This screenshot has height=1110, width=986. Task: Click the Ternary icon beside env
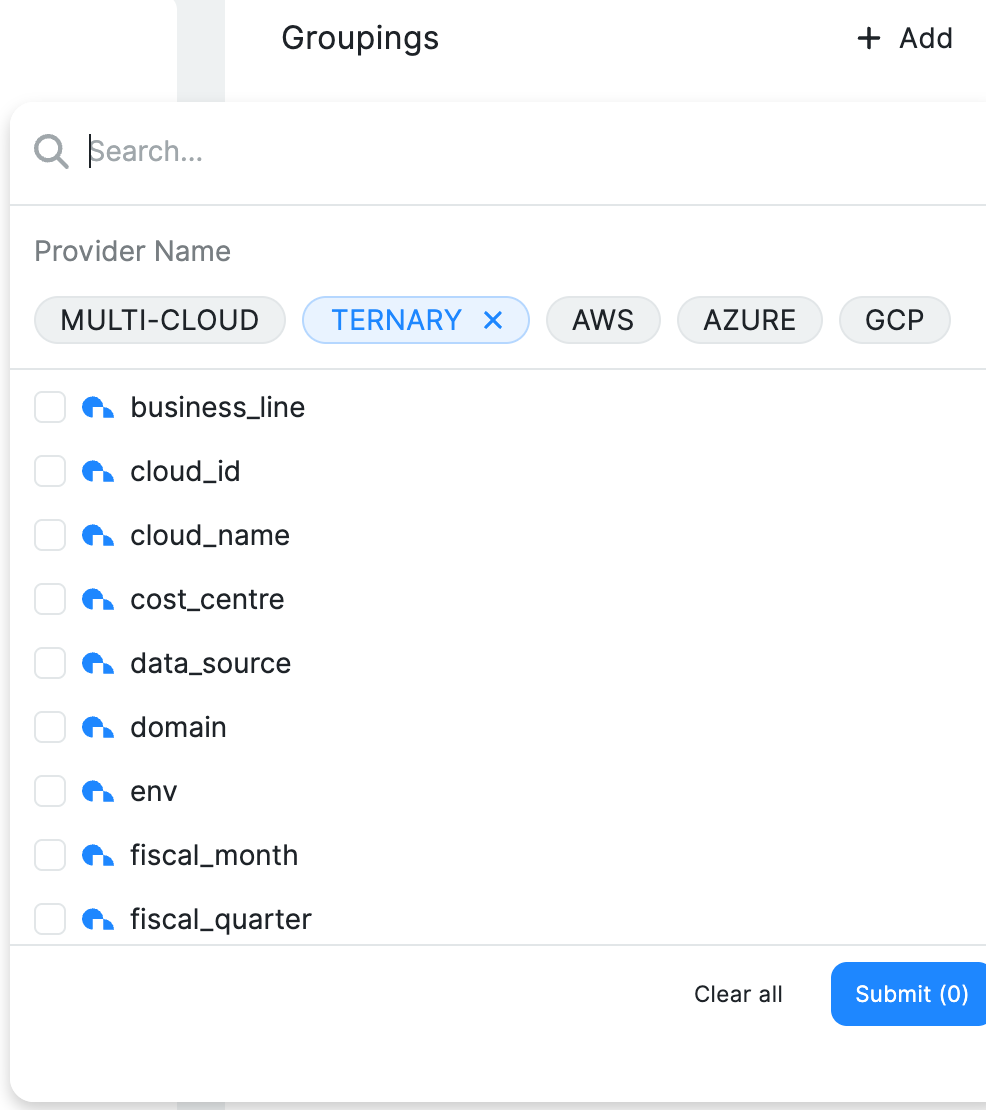[x=98, y=791]
